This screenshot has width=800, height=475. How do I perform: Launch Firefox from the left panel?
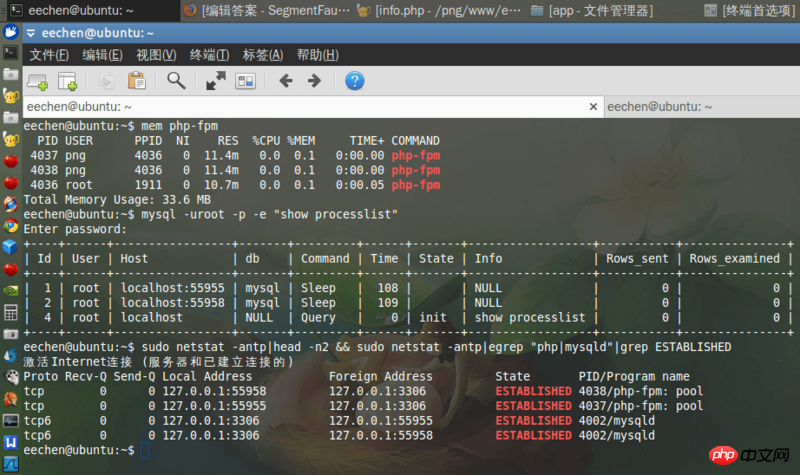(11, 204)
